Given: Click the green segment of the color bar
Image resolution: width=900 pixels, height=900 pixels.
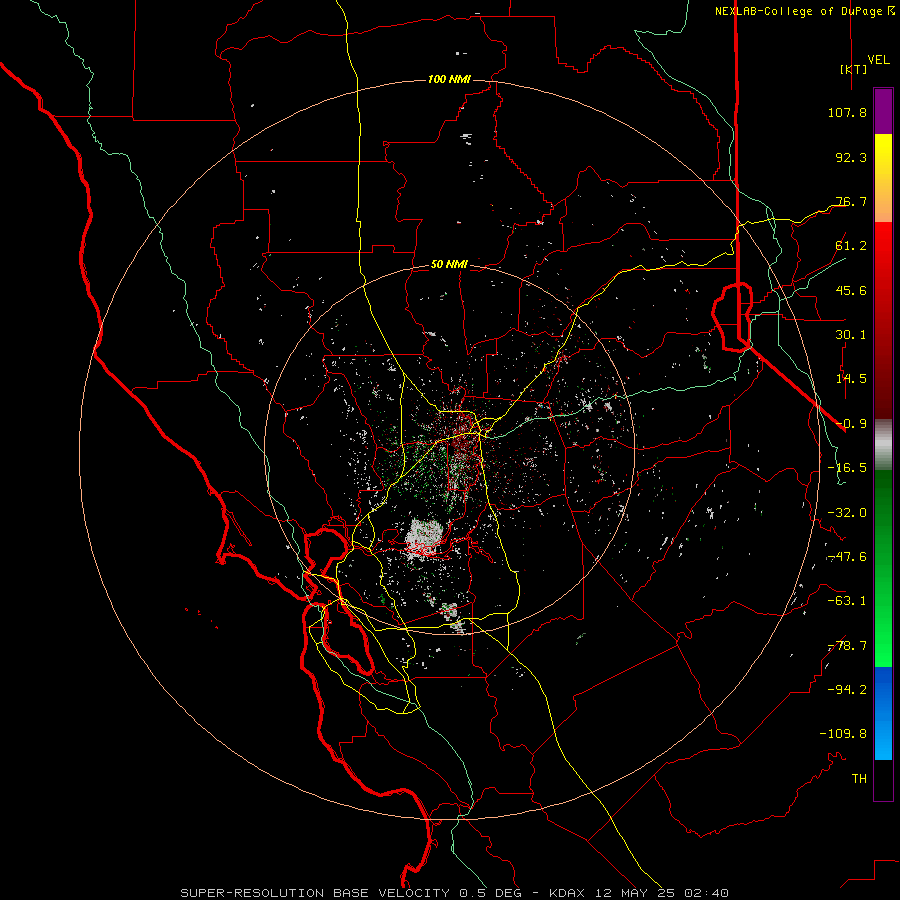Looking at the screenshot, I should [883, 568].
